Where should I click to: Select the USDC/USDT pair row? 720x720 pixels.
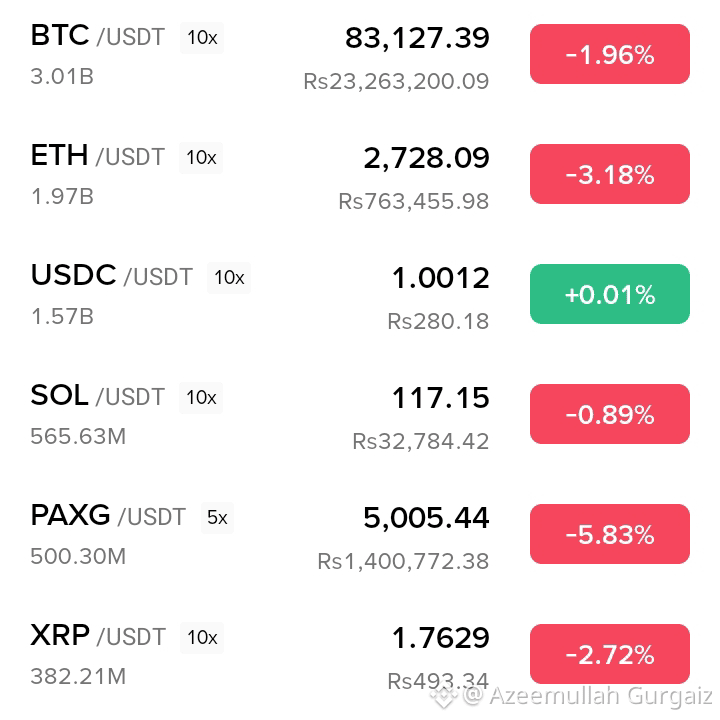coord(360,295)
